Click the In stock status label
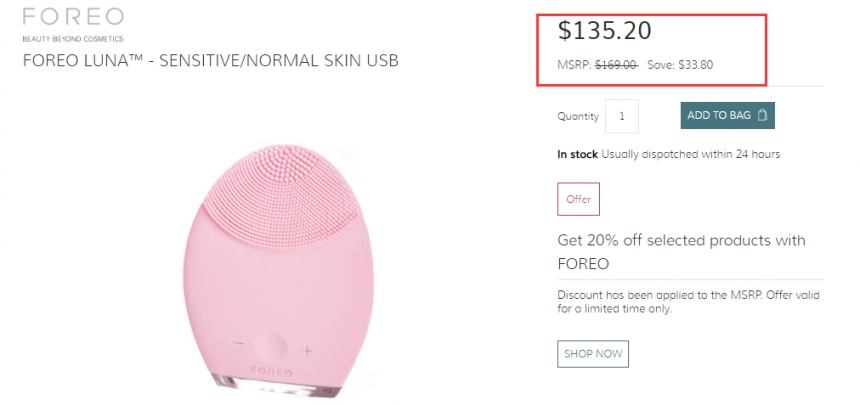 (577, 154)
